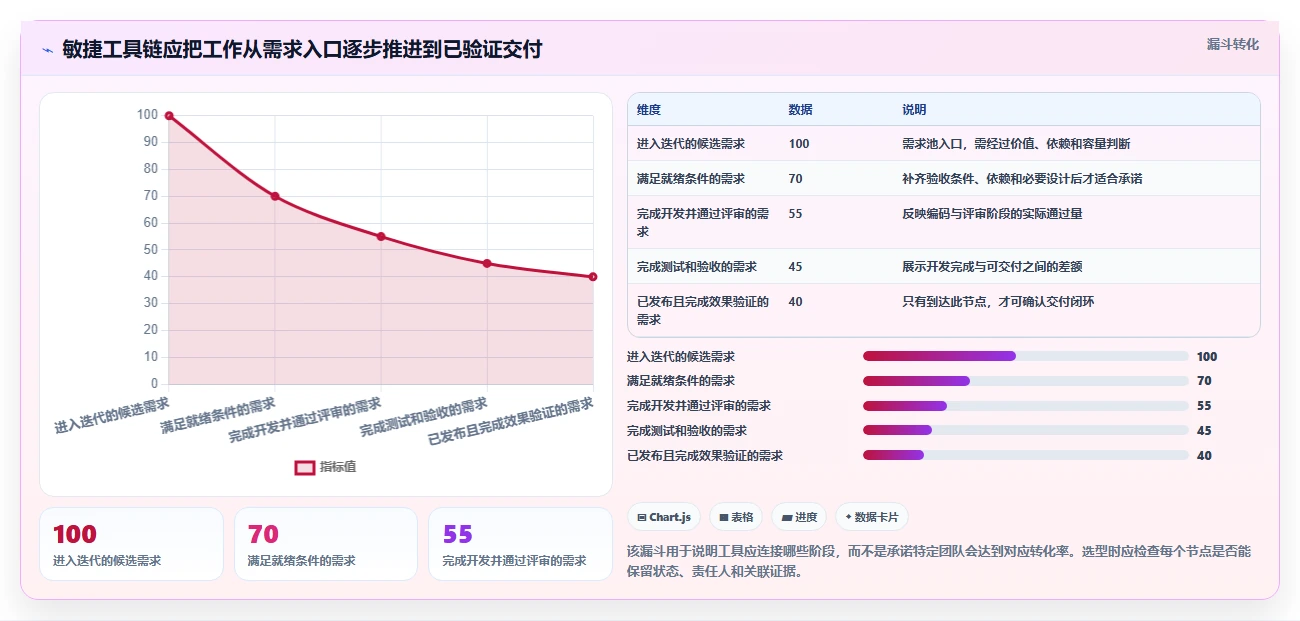Click the 维度 table column header

(x=649, y=110)
